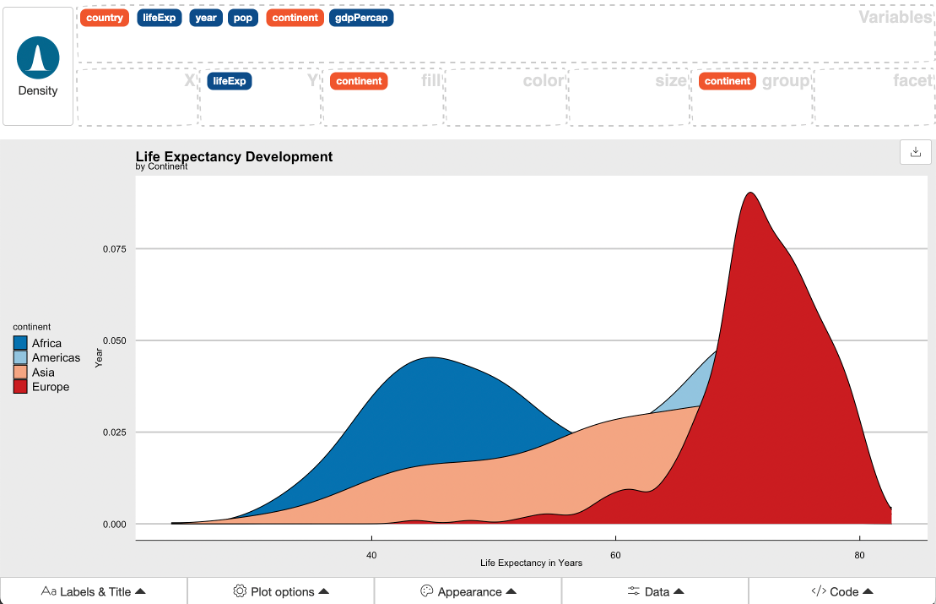Viewport: 936px width, 604px height.
Task: Click the 'Life Expectancy in Years' axis label
Action: [x=531, y=563]
